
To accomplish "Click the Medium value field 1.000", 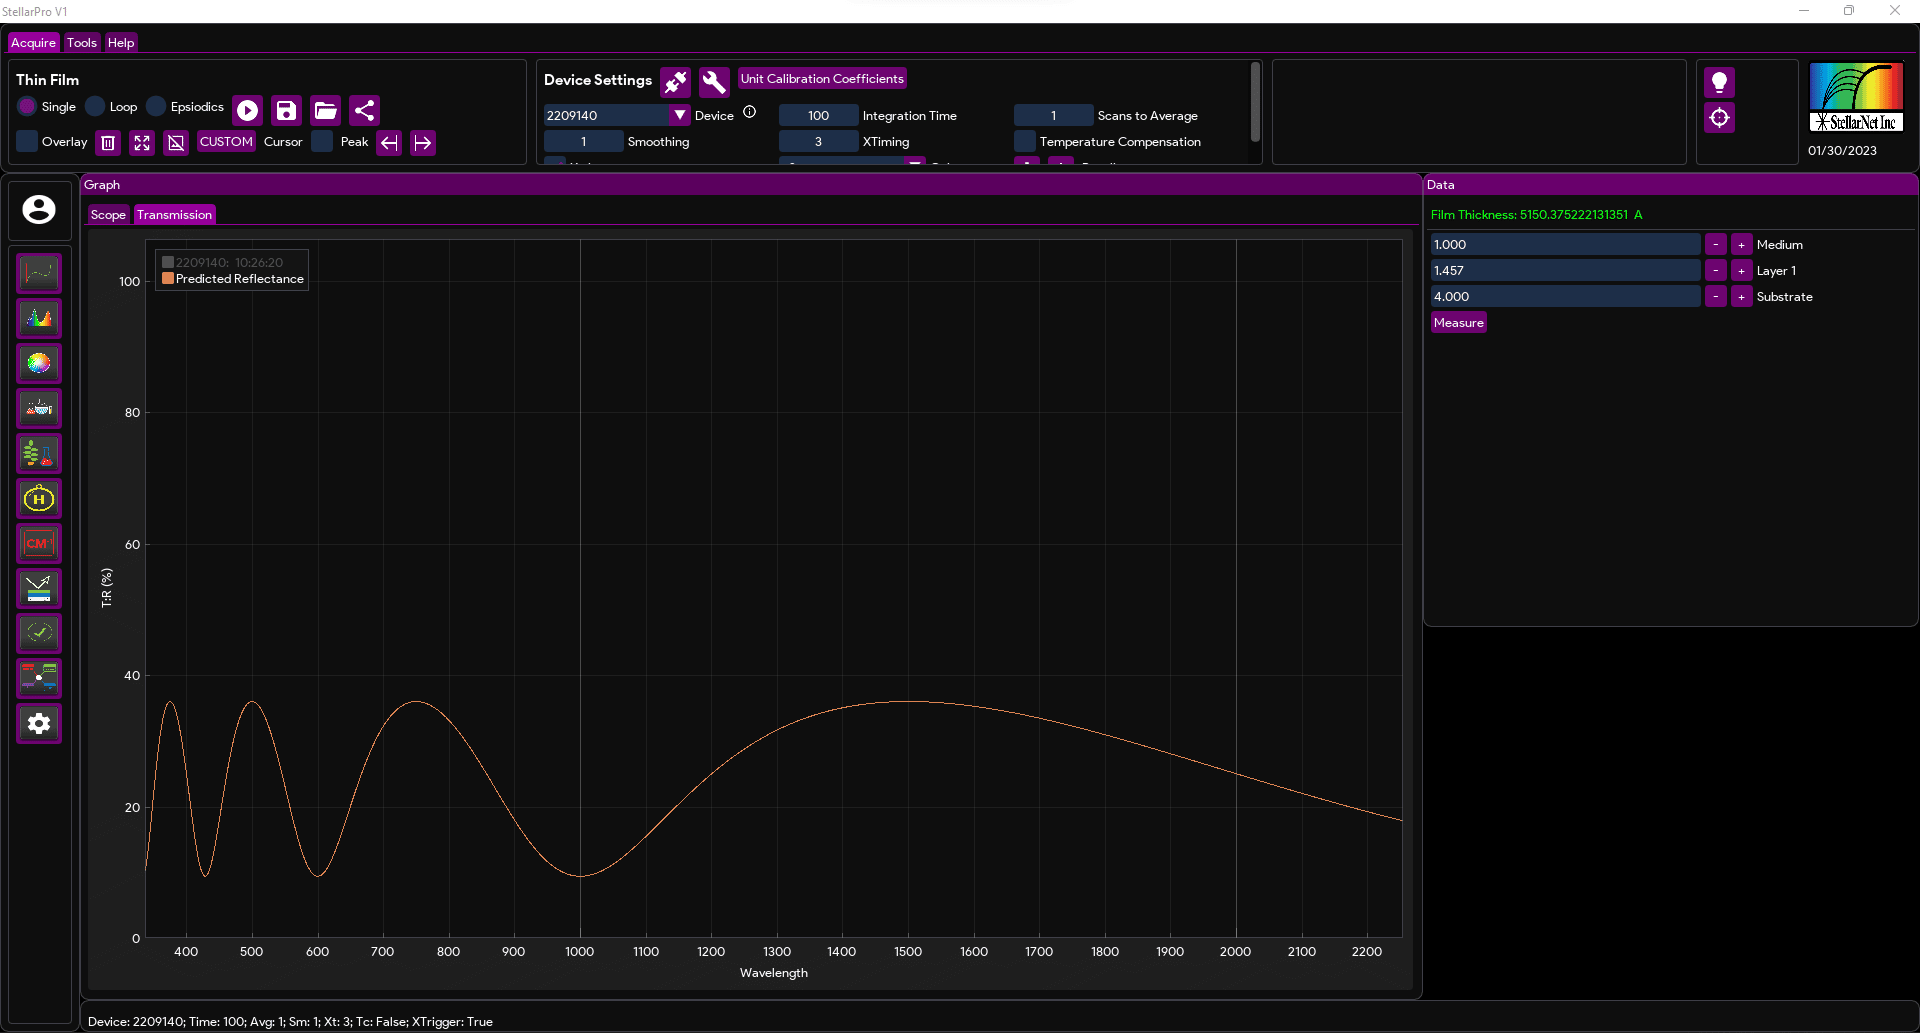I will click(x=1565, y=245).
